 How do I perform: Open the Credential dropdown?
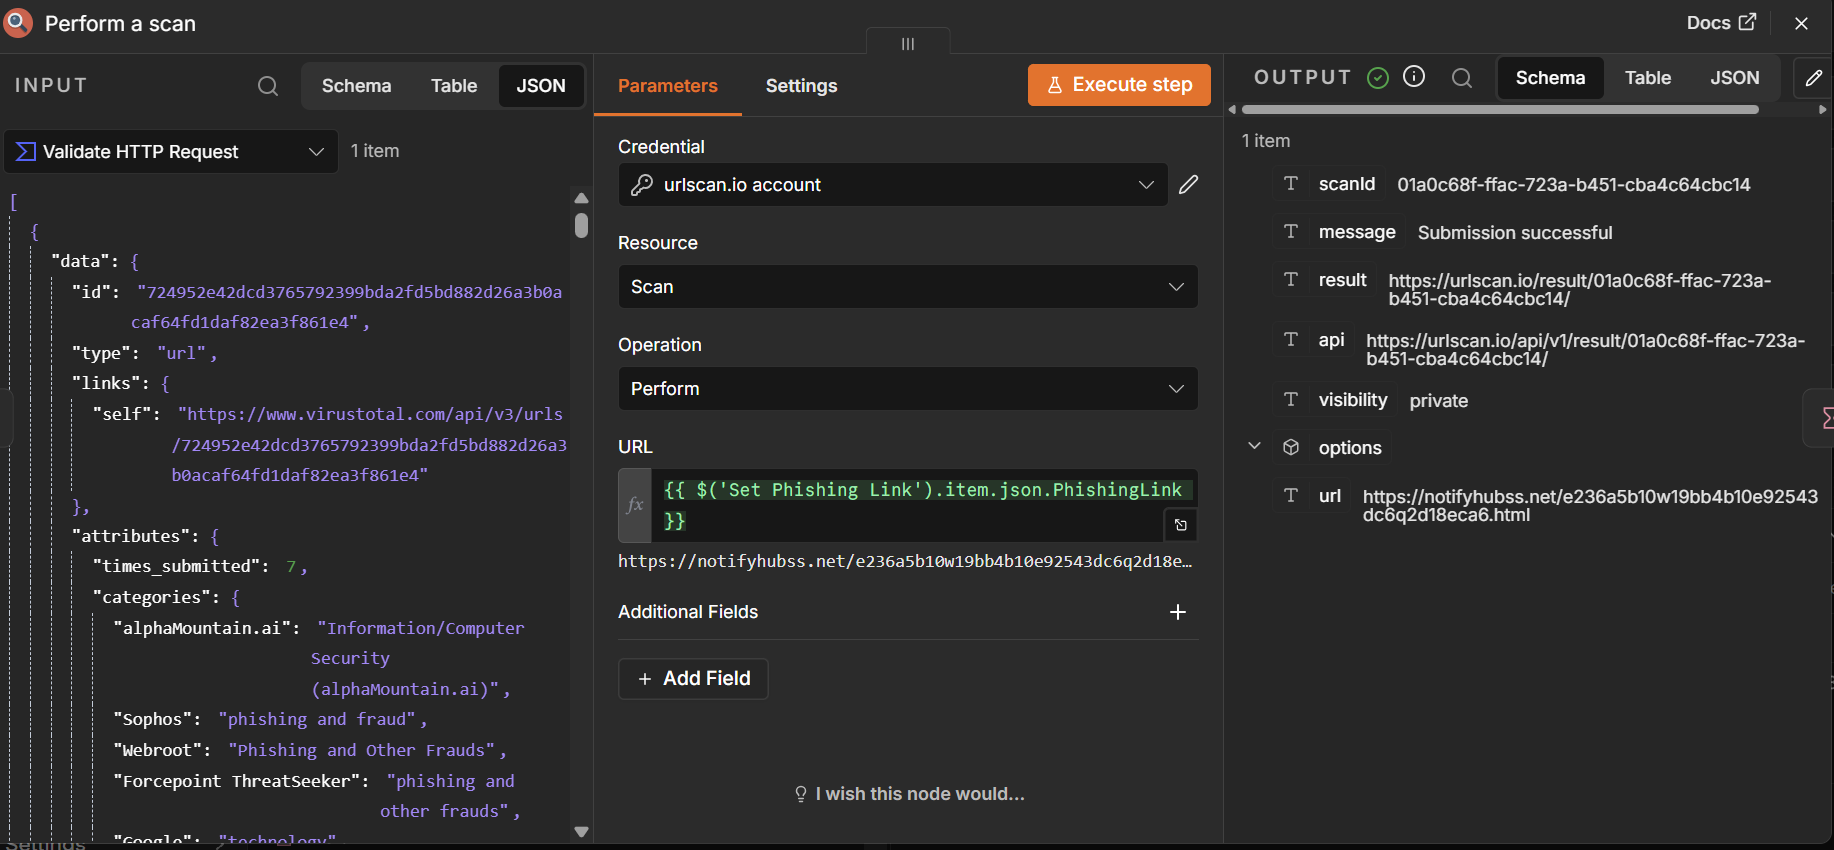click(893, 185)
